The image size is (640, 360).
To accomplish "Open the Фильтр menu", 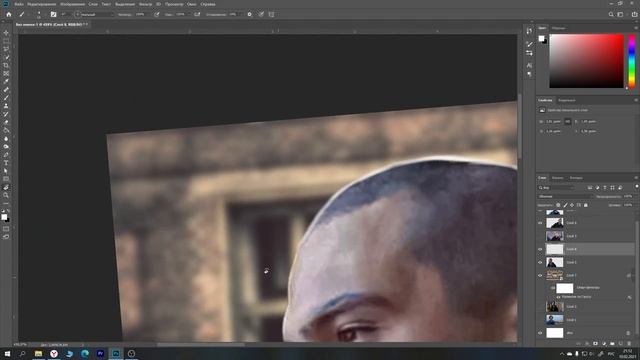I will [145, 4].
